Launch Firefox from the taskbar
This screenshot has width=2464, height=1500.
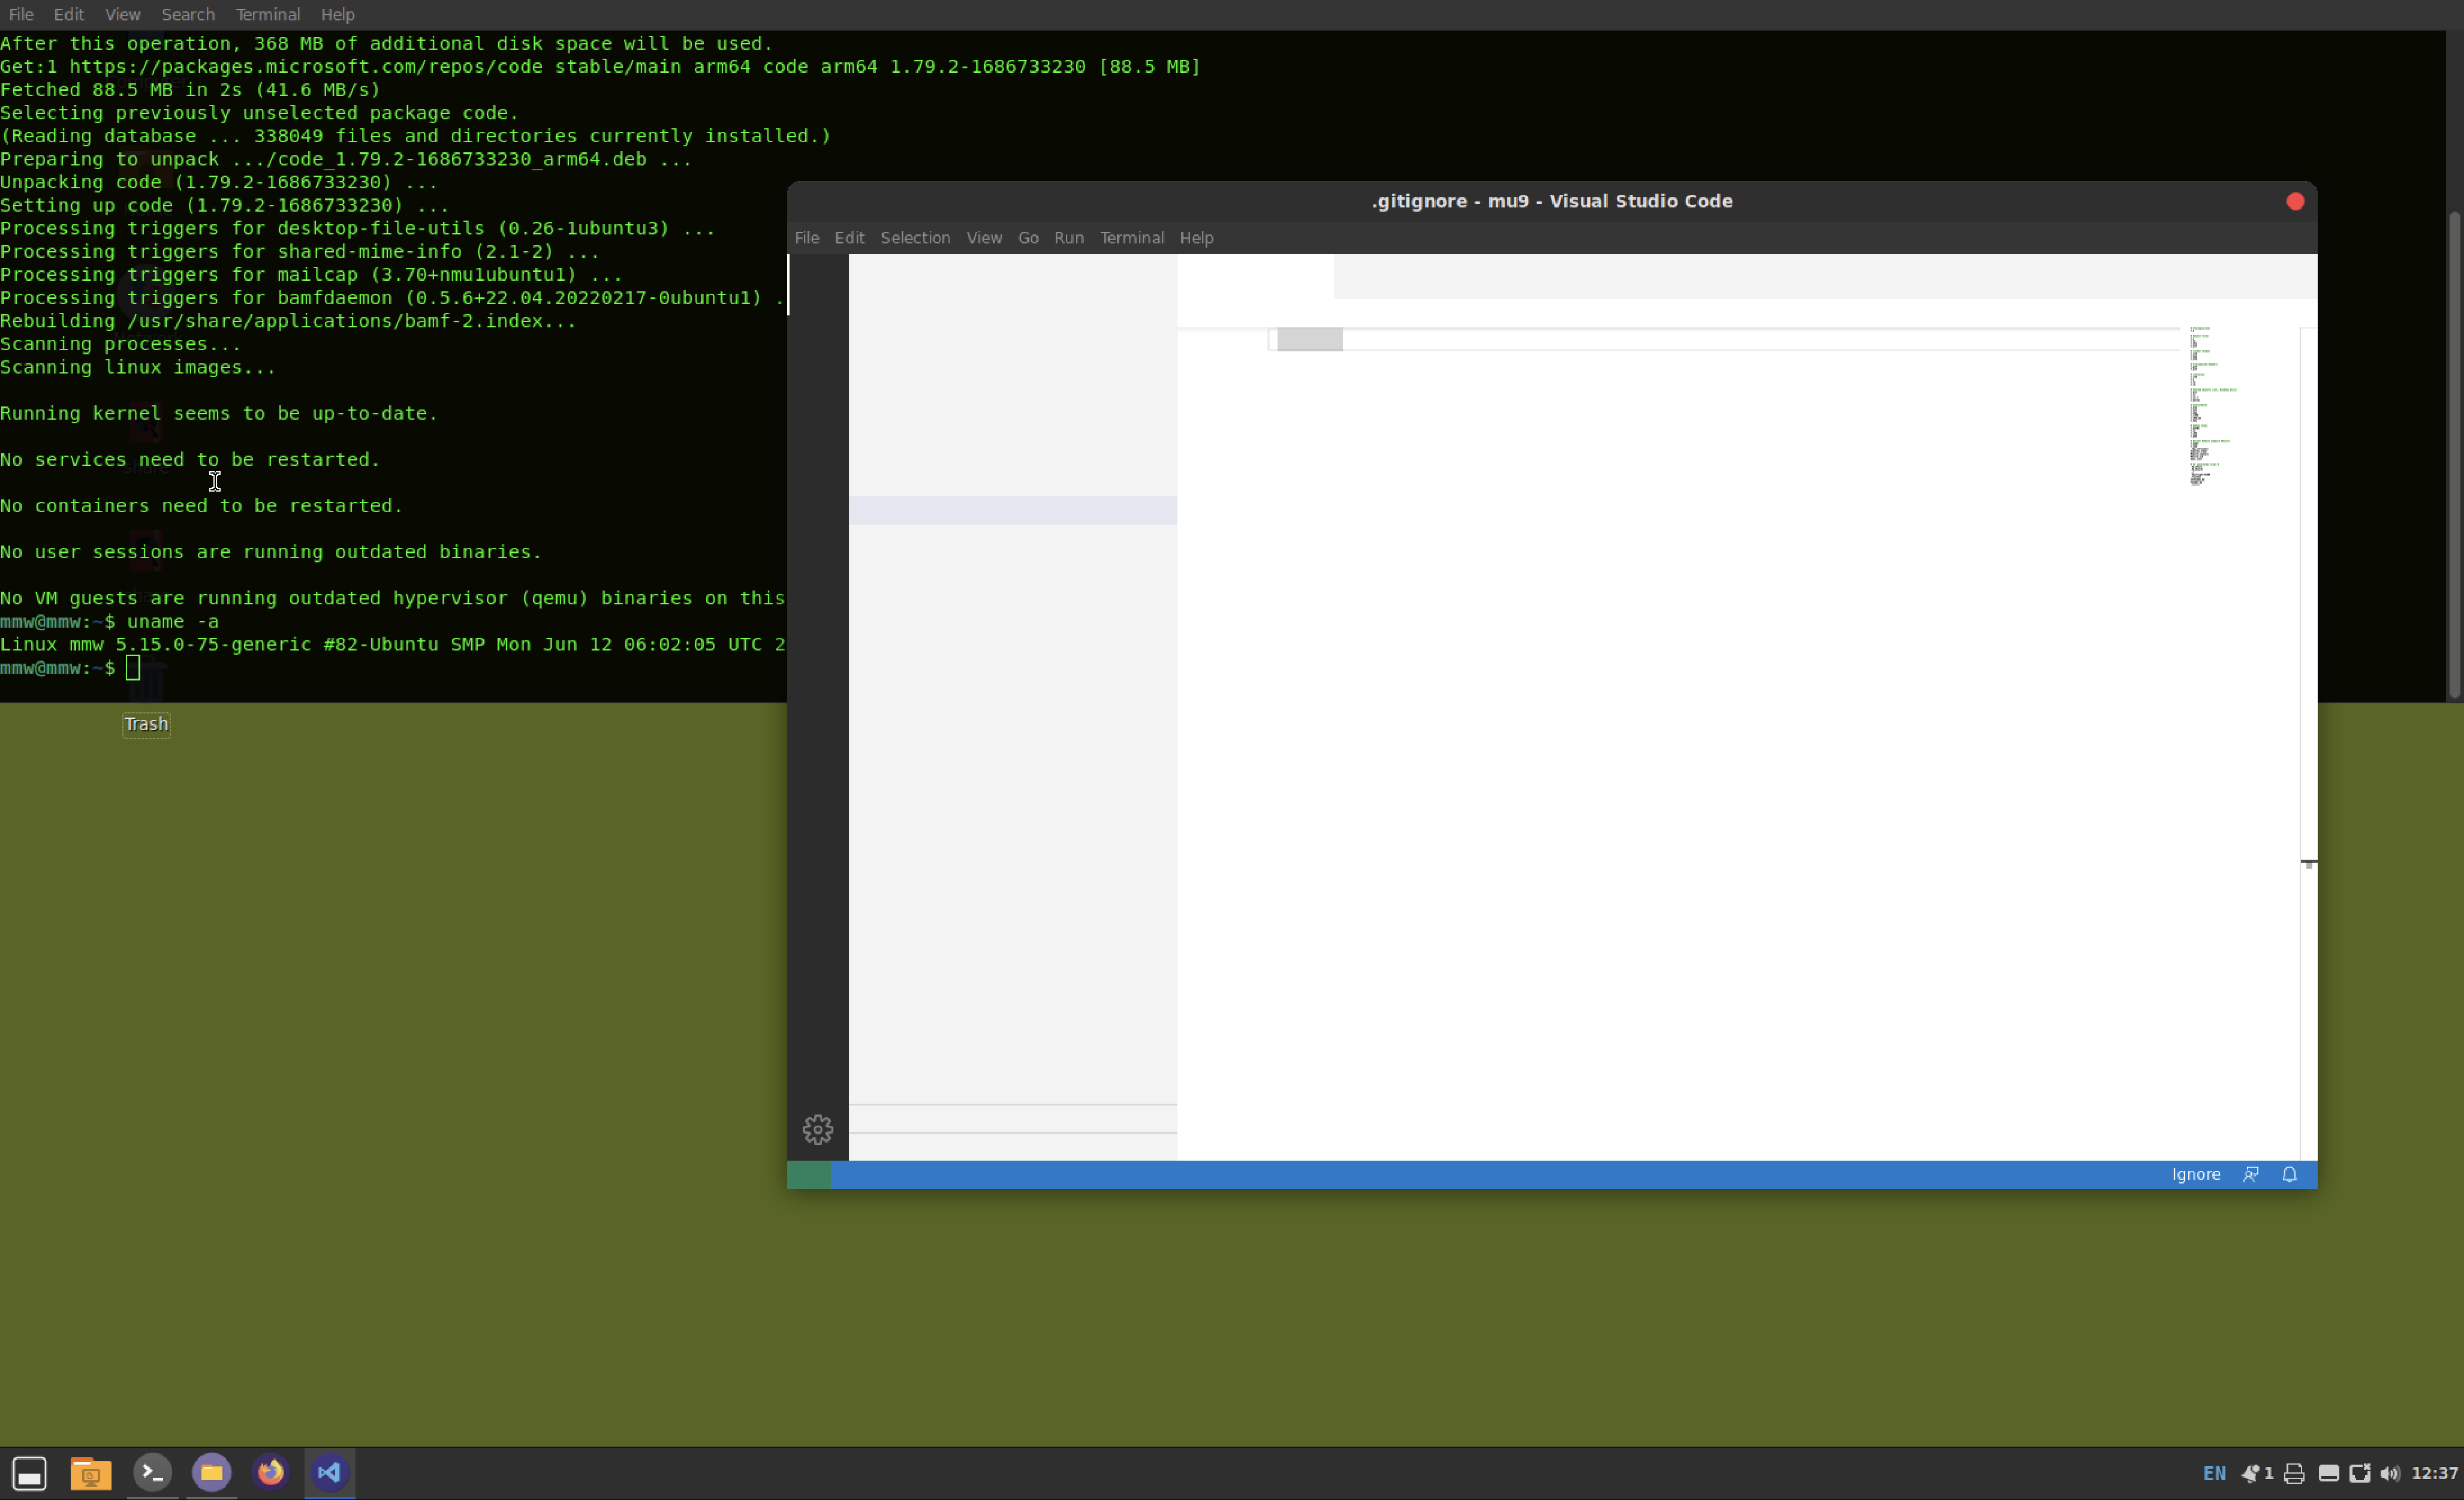click(x=270, y=1472)
